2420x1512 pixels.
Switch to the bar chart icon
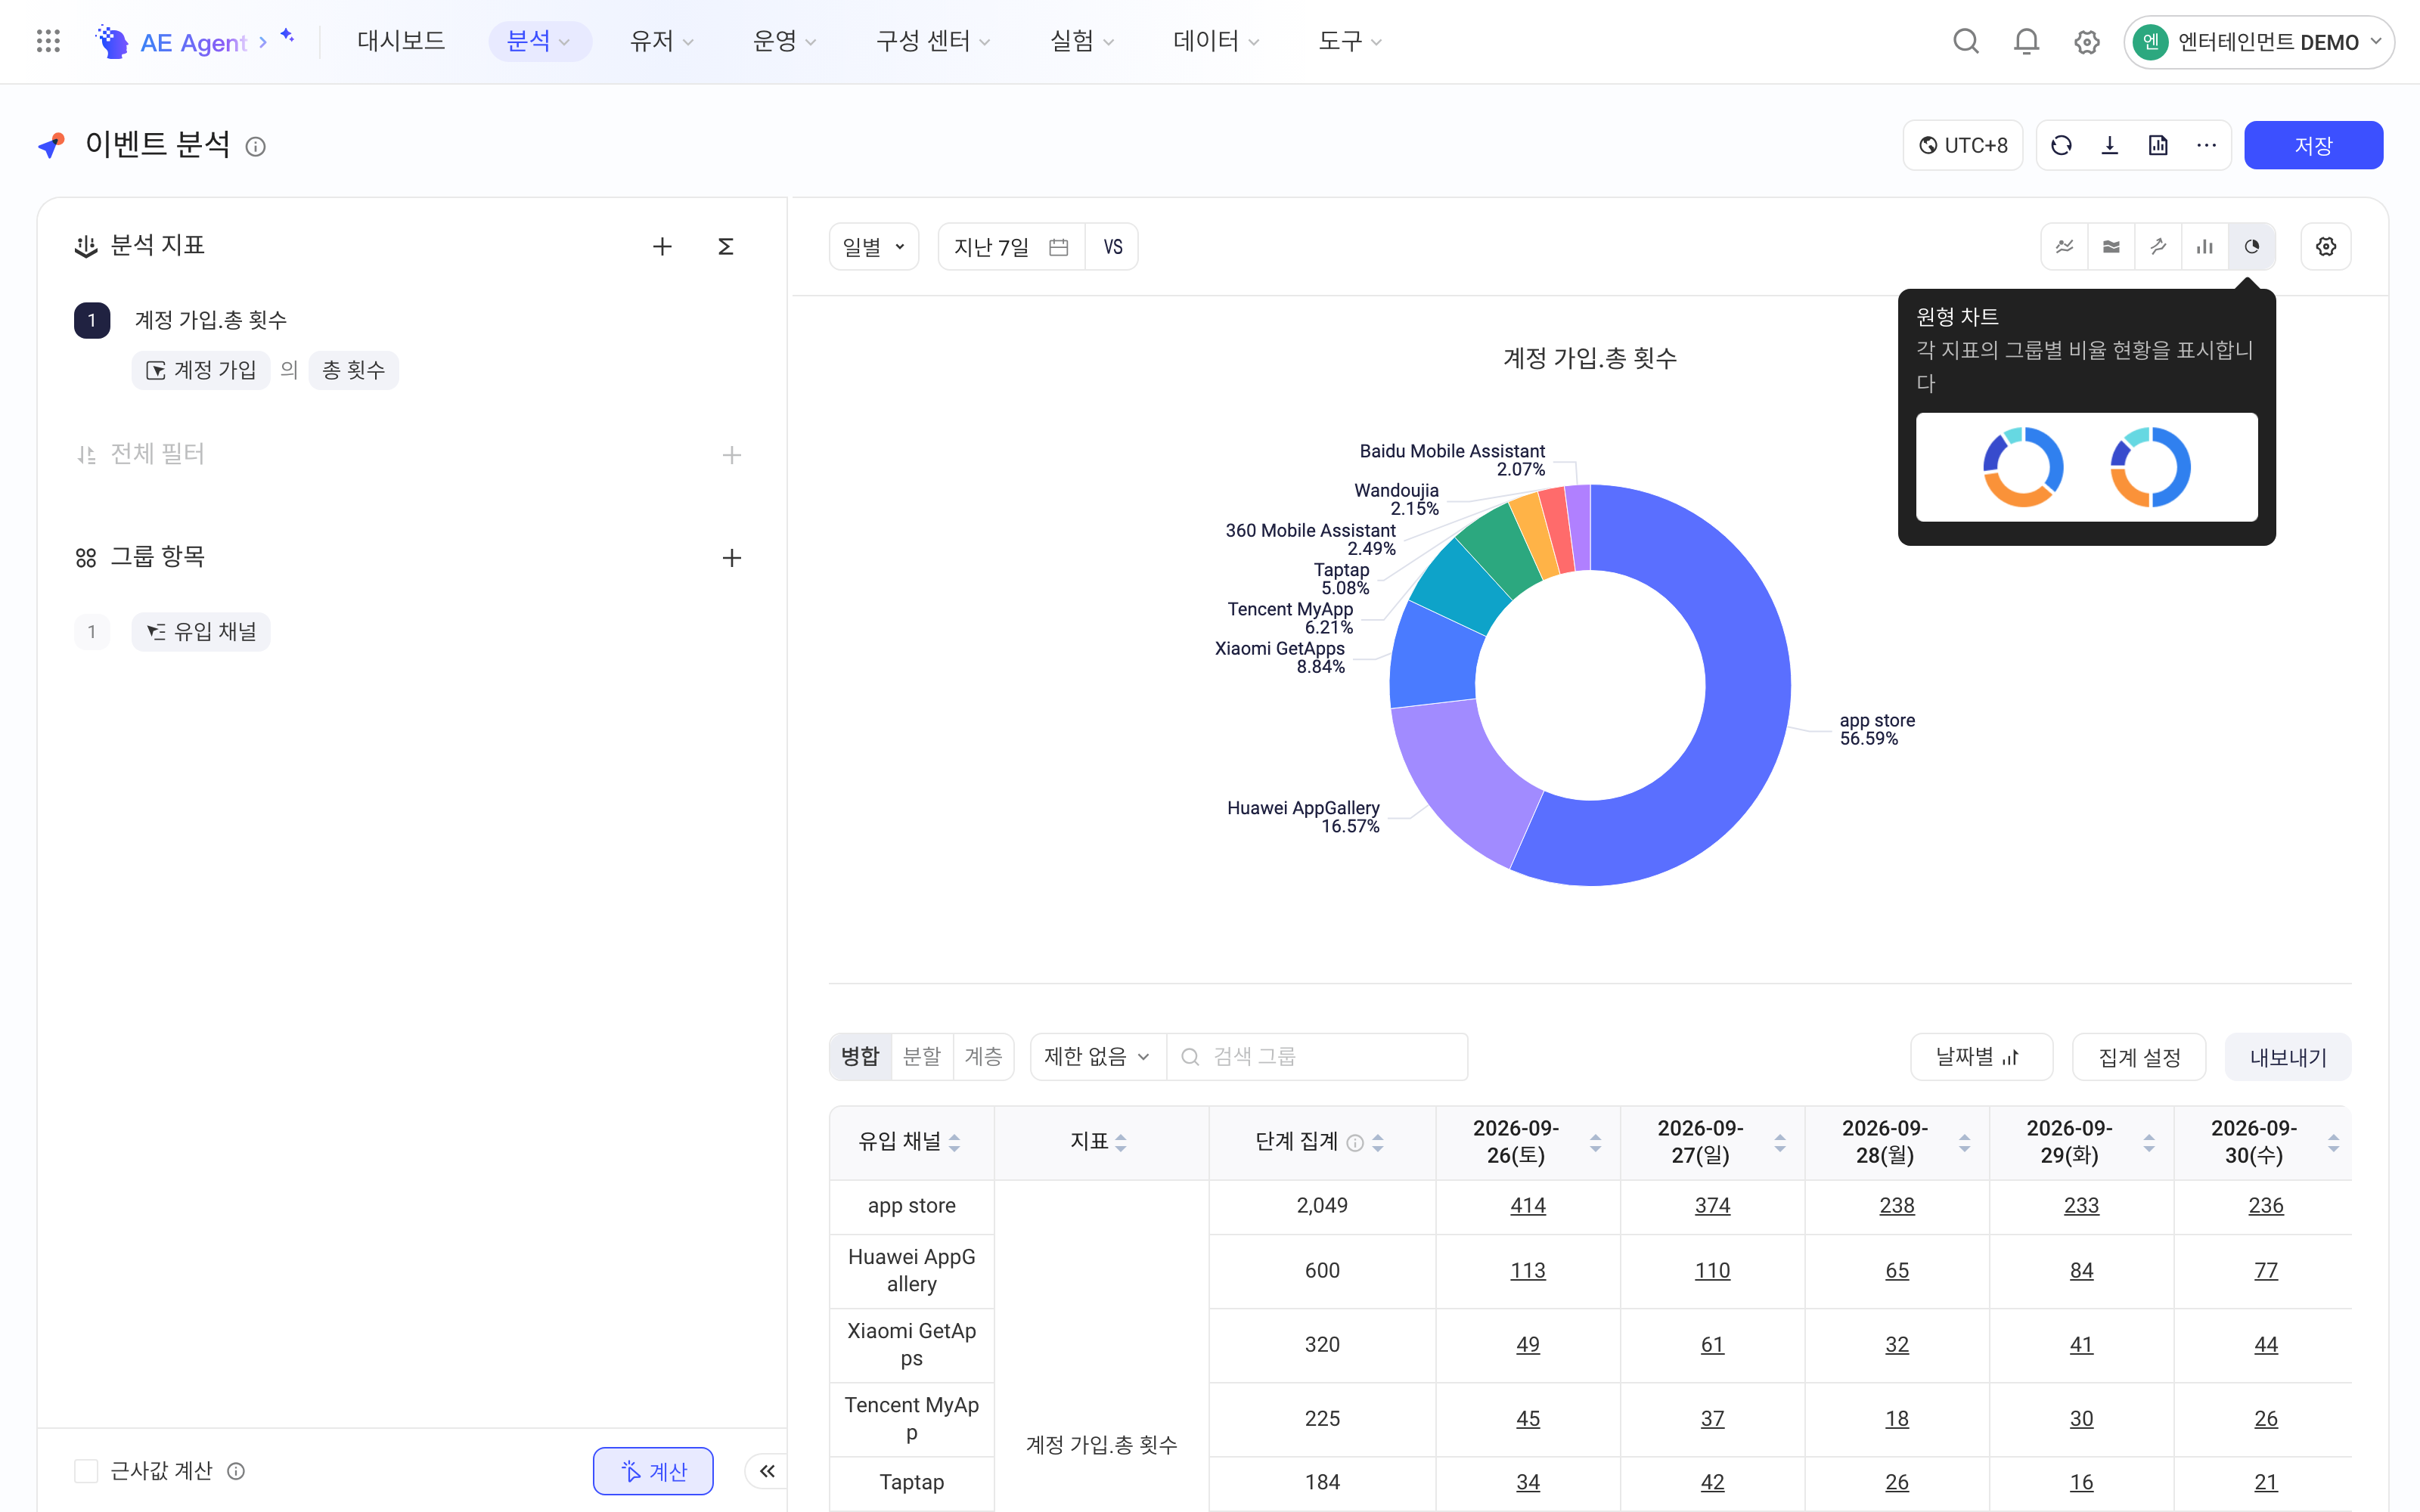(2205, 246)
